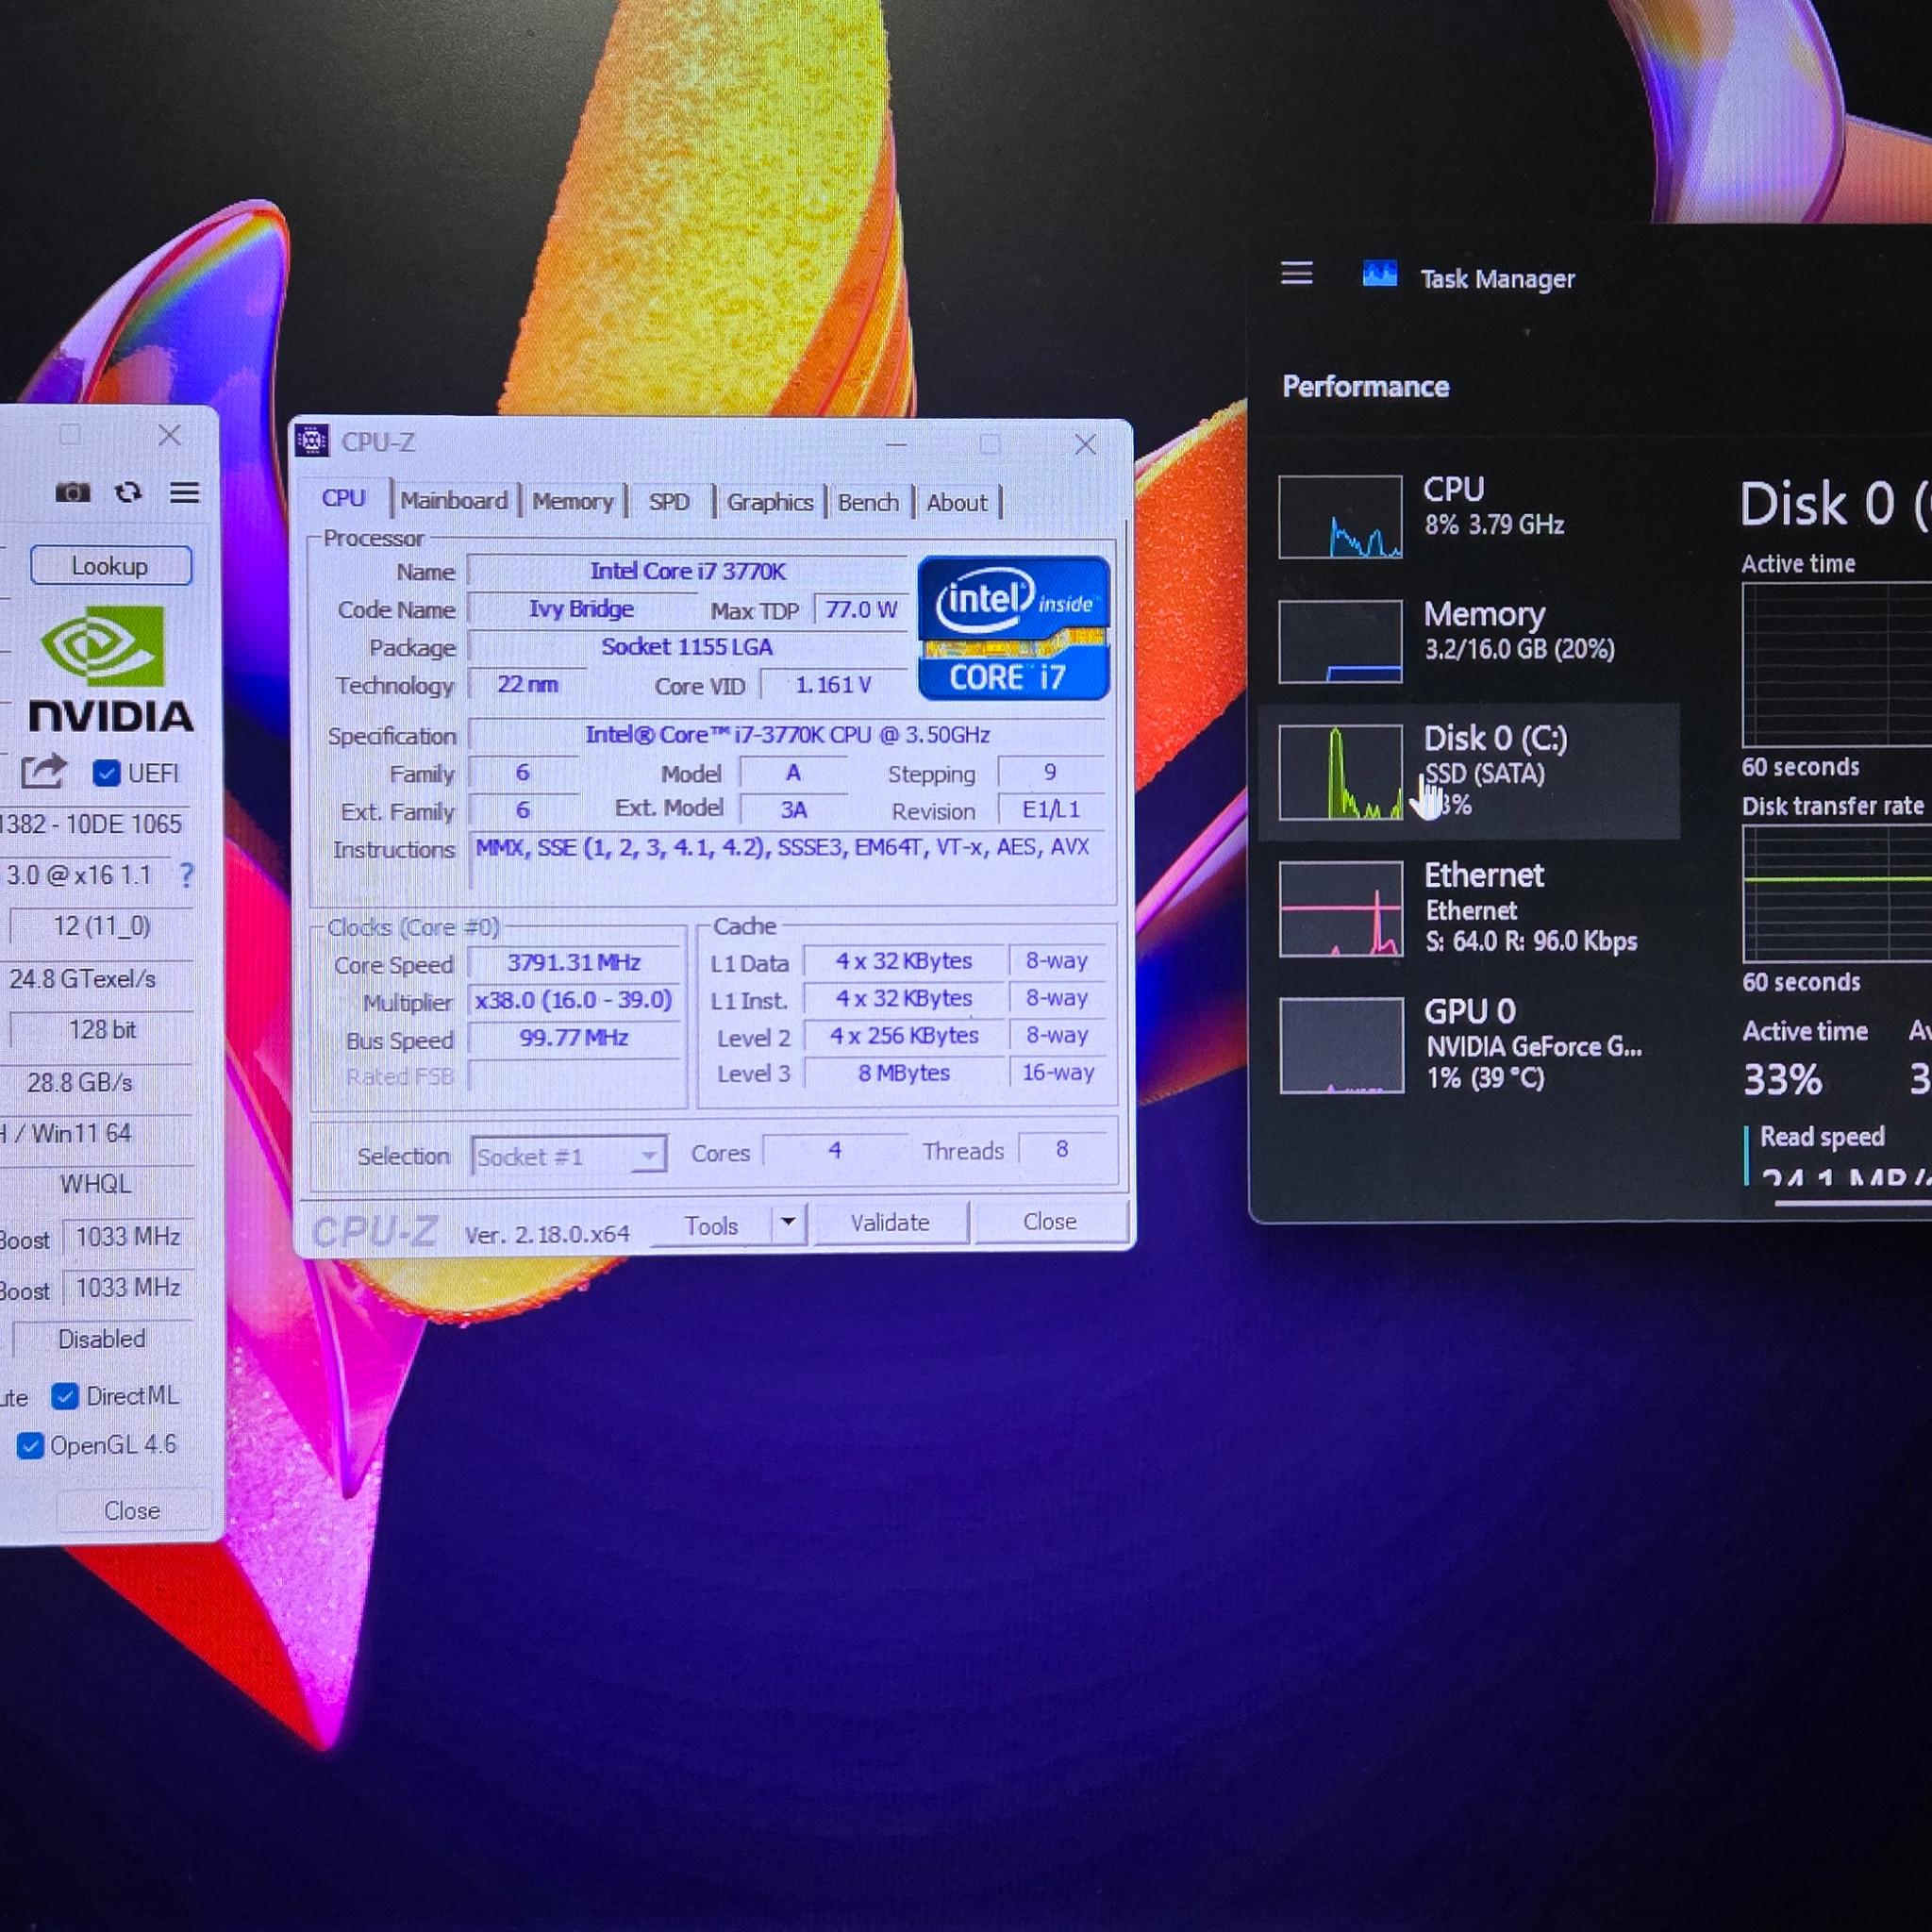Screen dimensions: 1932x1932
Task: Click the CPU-Z title bar app icon
Action: click(x=313, y=440)
